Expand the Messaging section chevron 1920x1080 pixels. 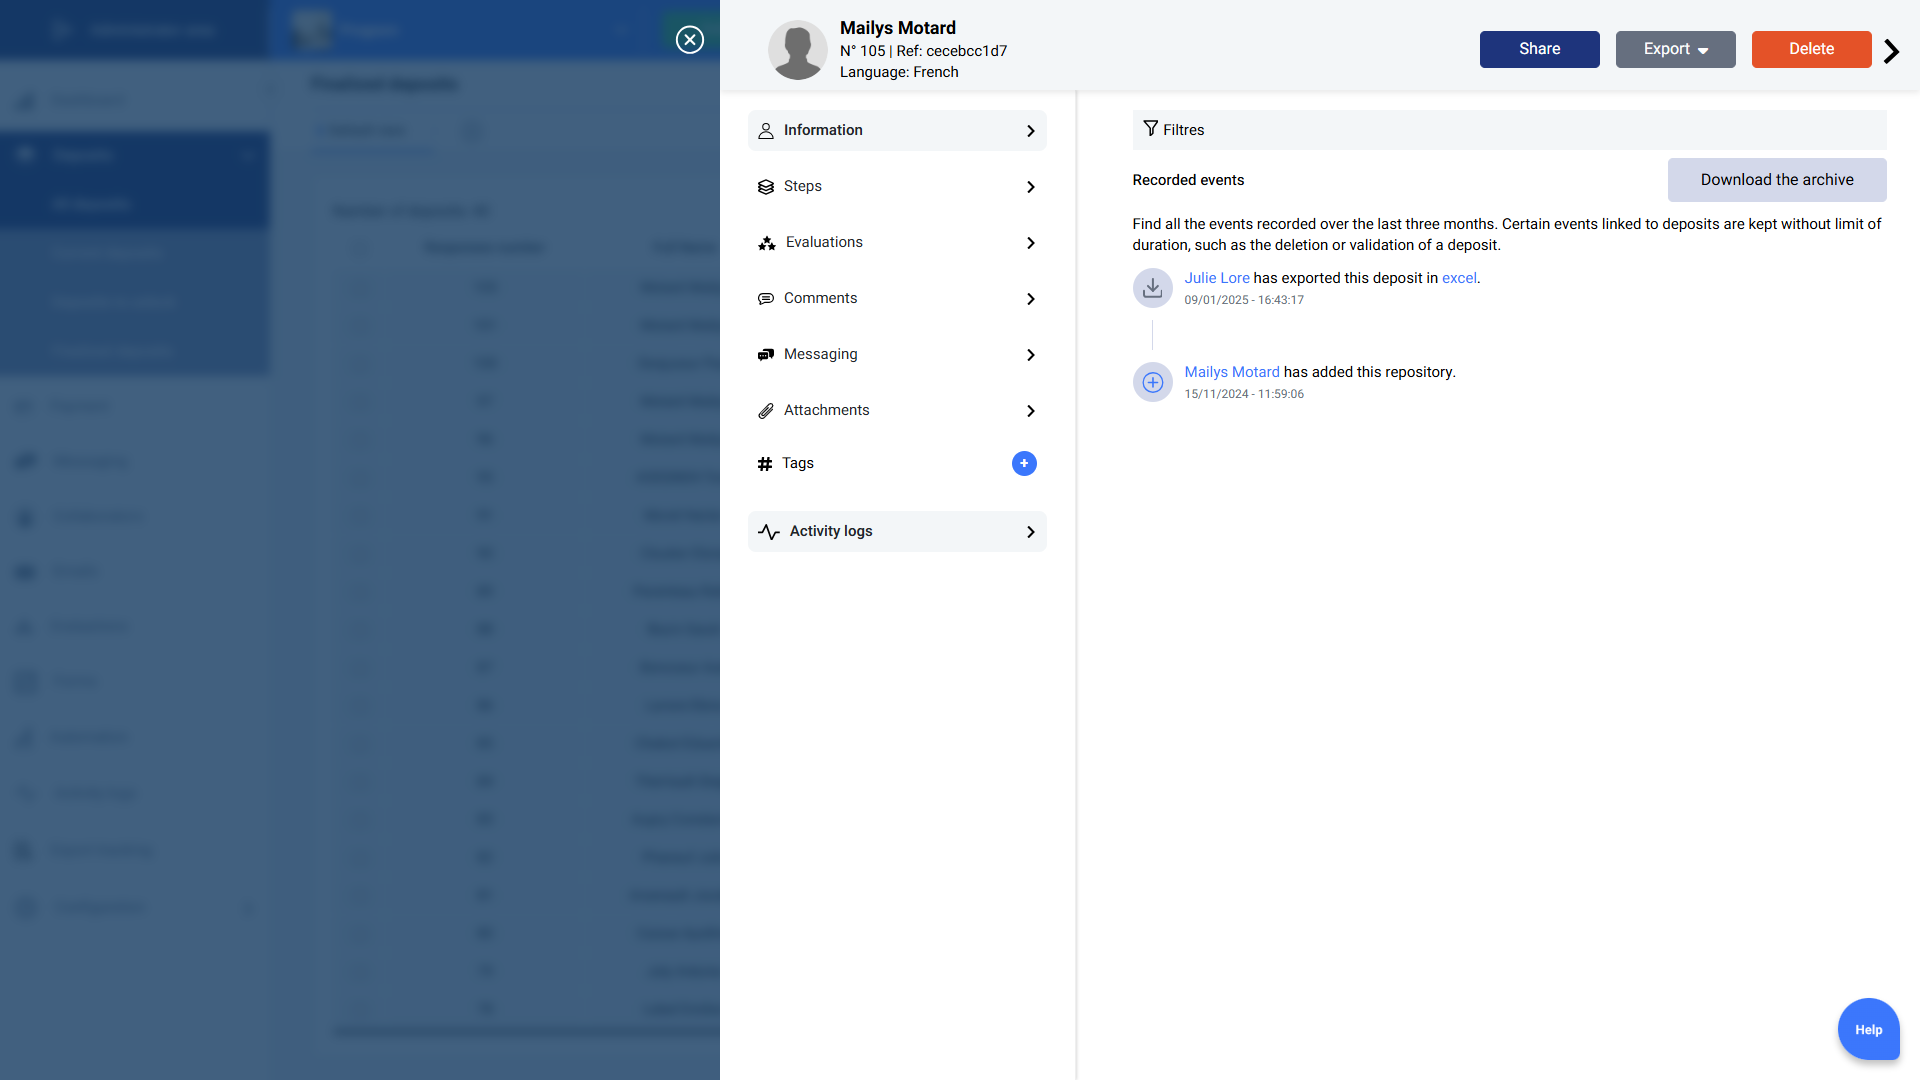[1030, 355]
